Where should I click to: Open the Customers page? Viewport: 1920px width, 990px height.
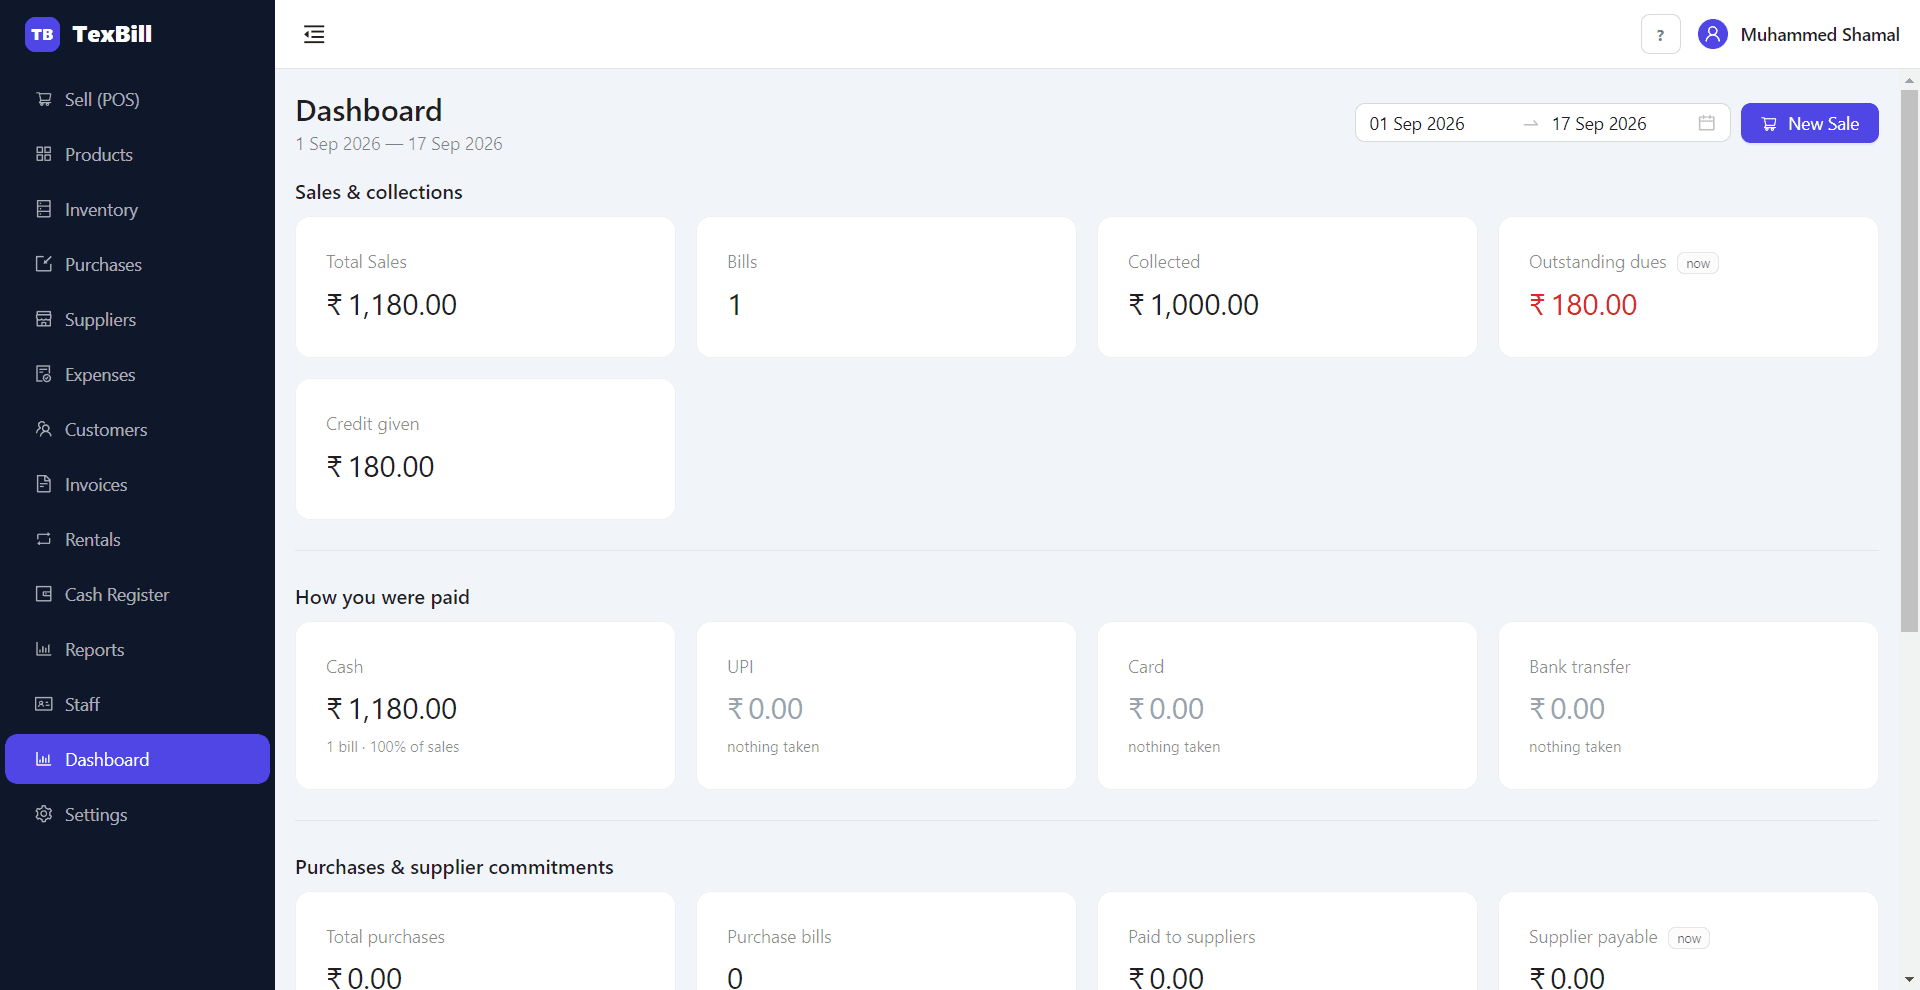point(137,429)
